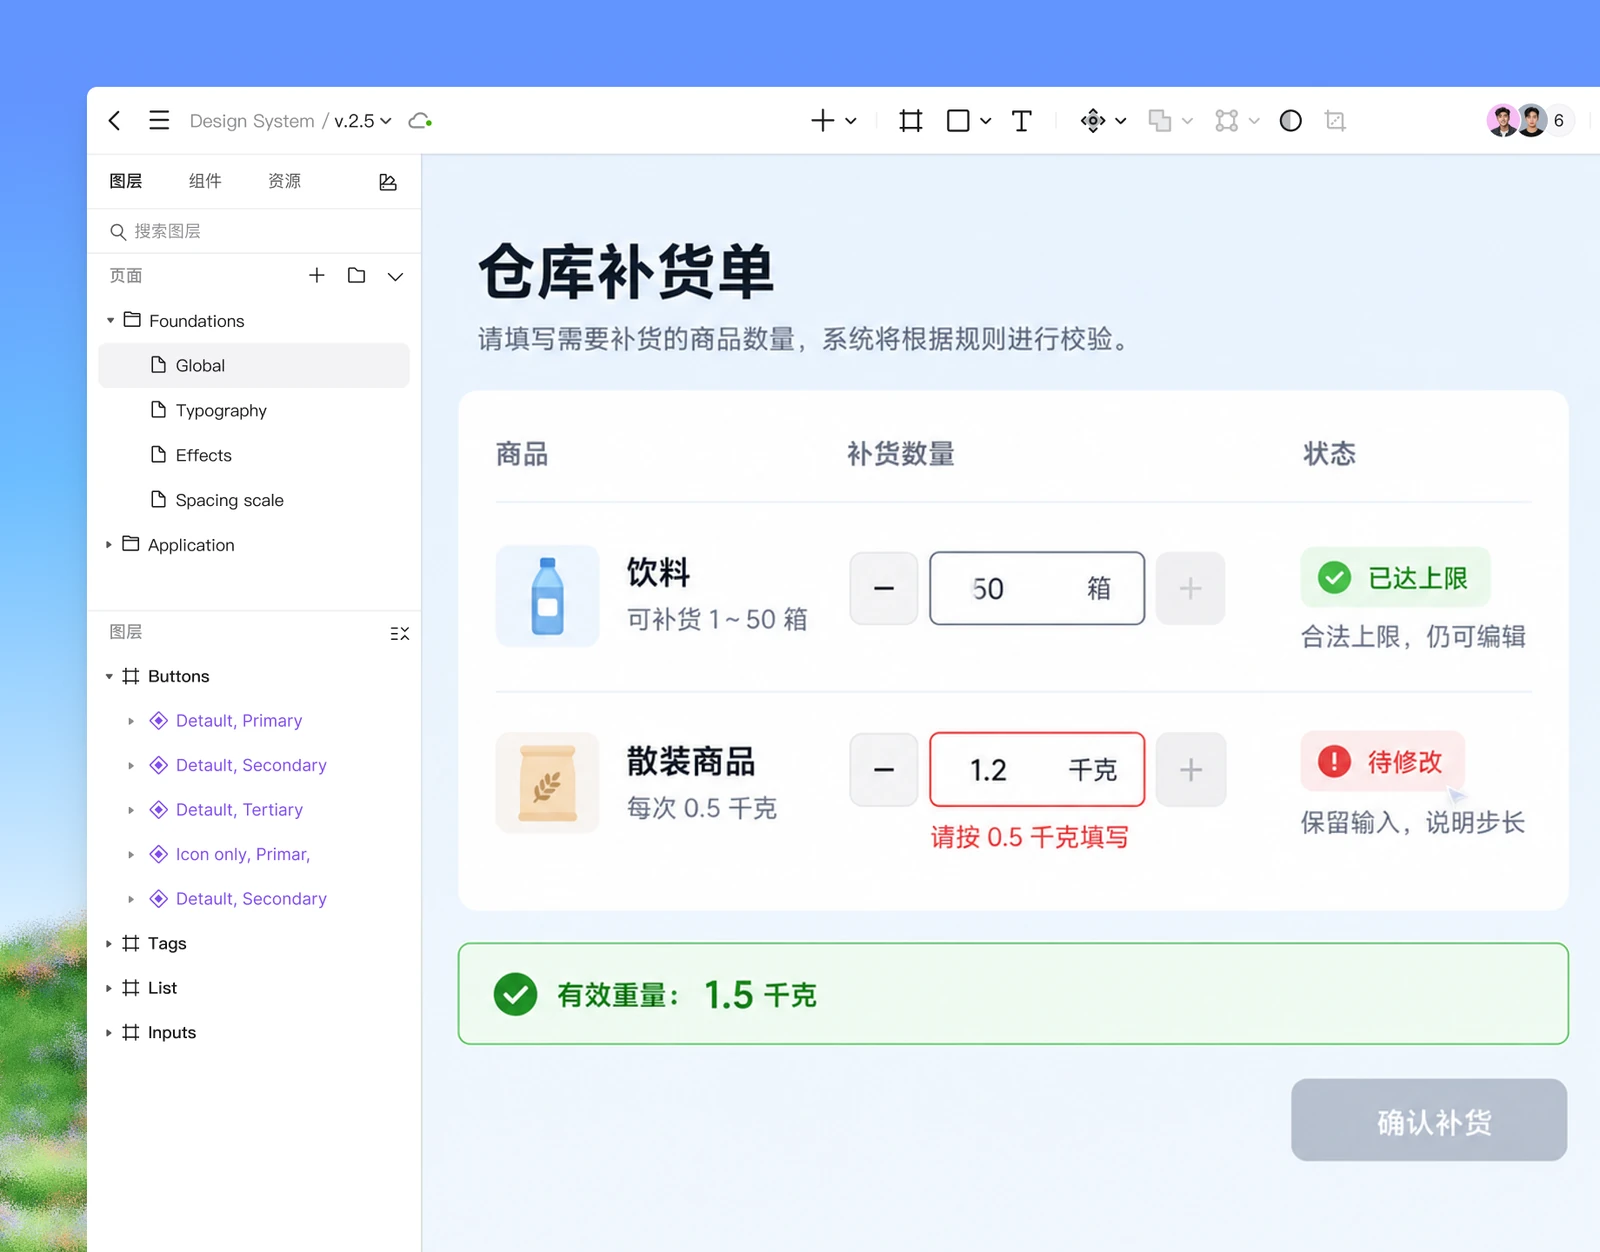Switch to the 资源 tab

[285, 181]
